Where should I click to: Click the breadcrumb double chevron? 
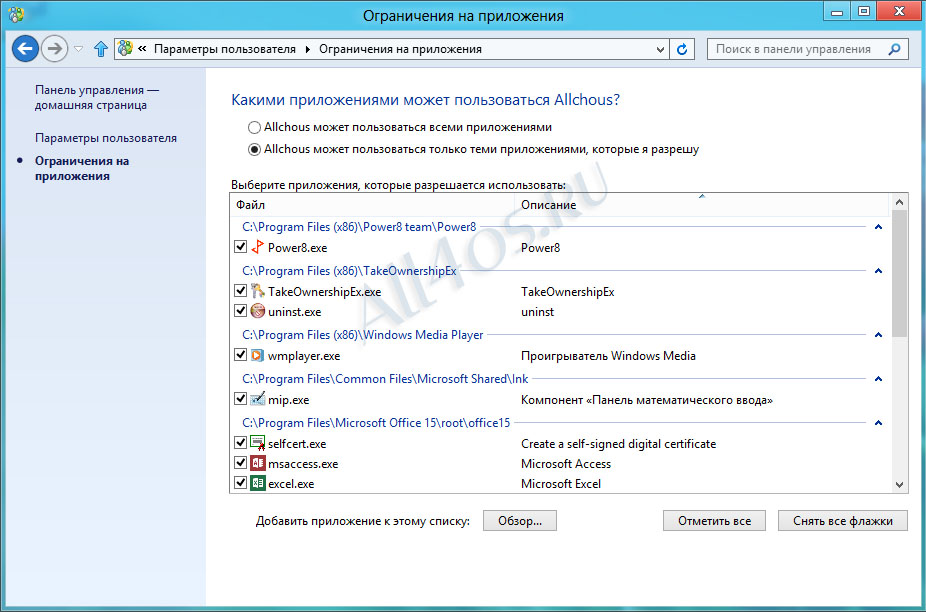(x=142, y=49)
